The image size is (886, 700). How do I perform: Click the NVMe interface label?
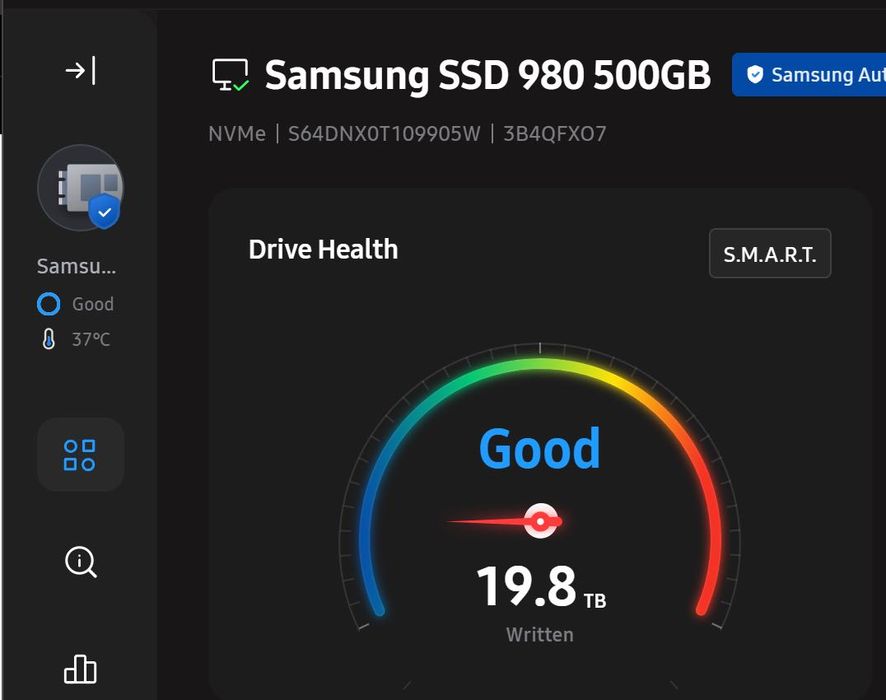click(237, 134)
